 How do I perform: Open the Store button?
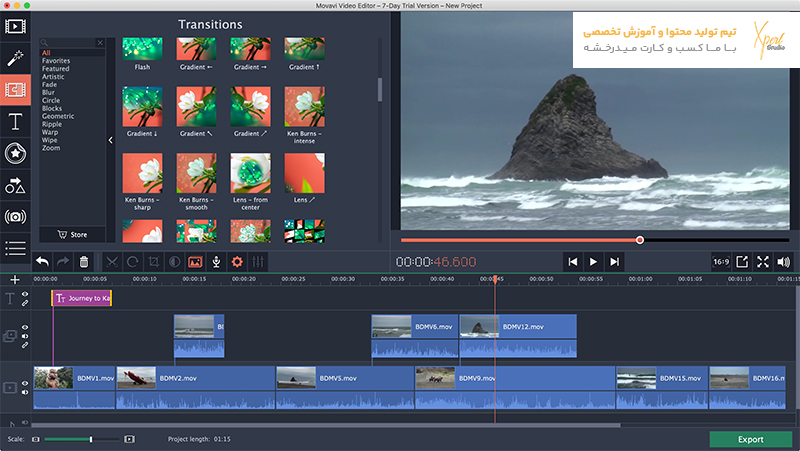[x=72, y=235]
